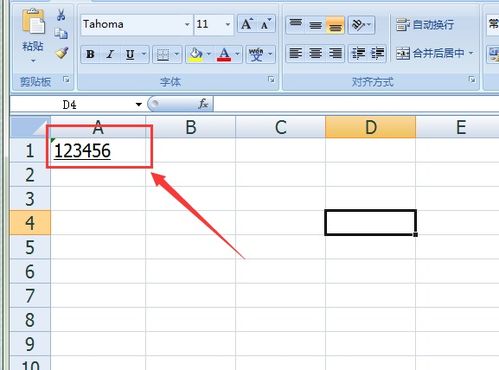The width and height of the screenshot is (499, 370).
Task: Center text horizontally
Action: 315,53
